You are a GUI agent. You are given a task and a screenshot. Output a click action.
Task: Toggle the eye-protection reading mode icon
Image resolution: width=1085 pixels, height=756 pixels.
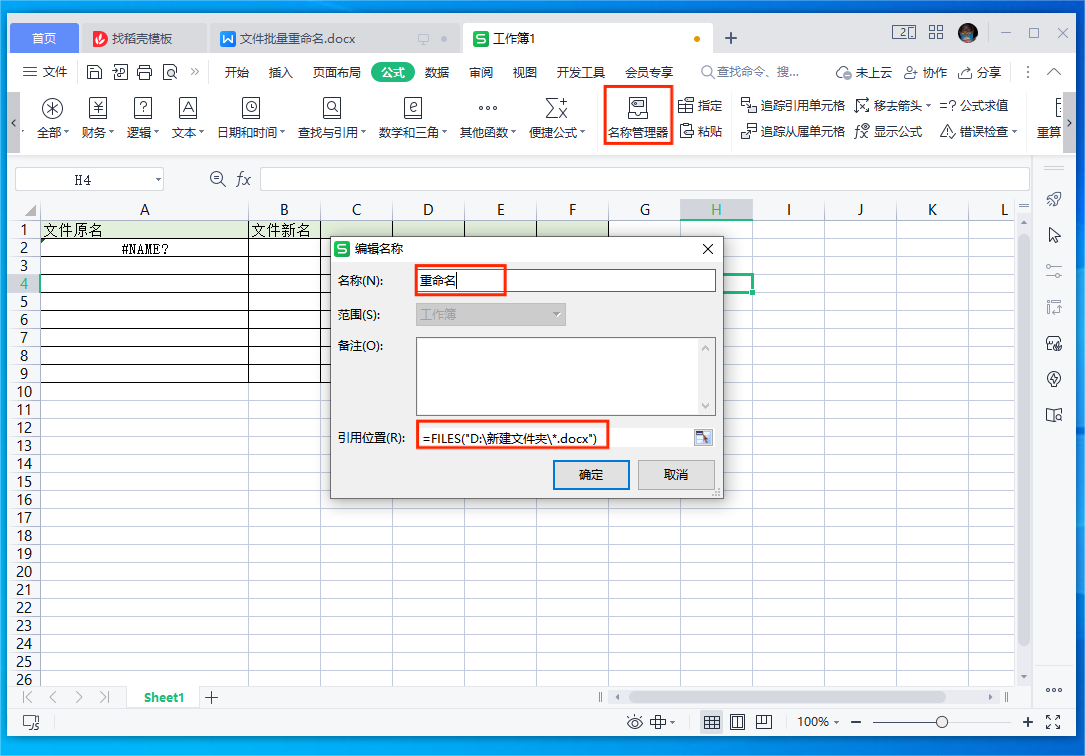(634, 722)
